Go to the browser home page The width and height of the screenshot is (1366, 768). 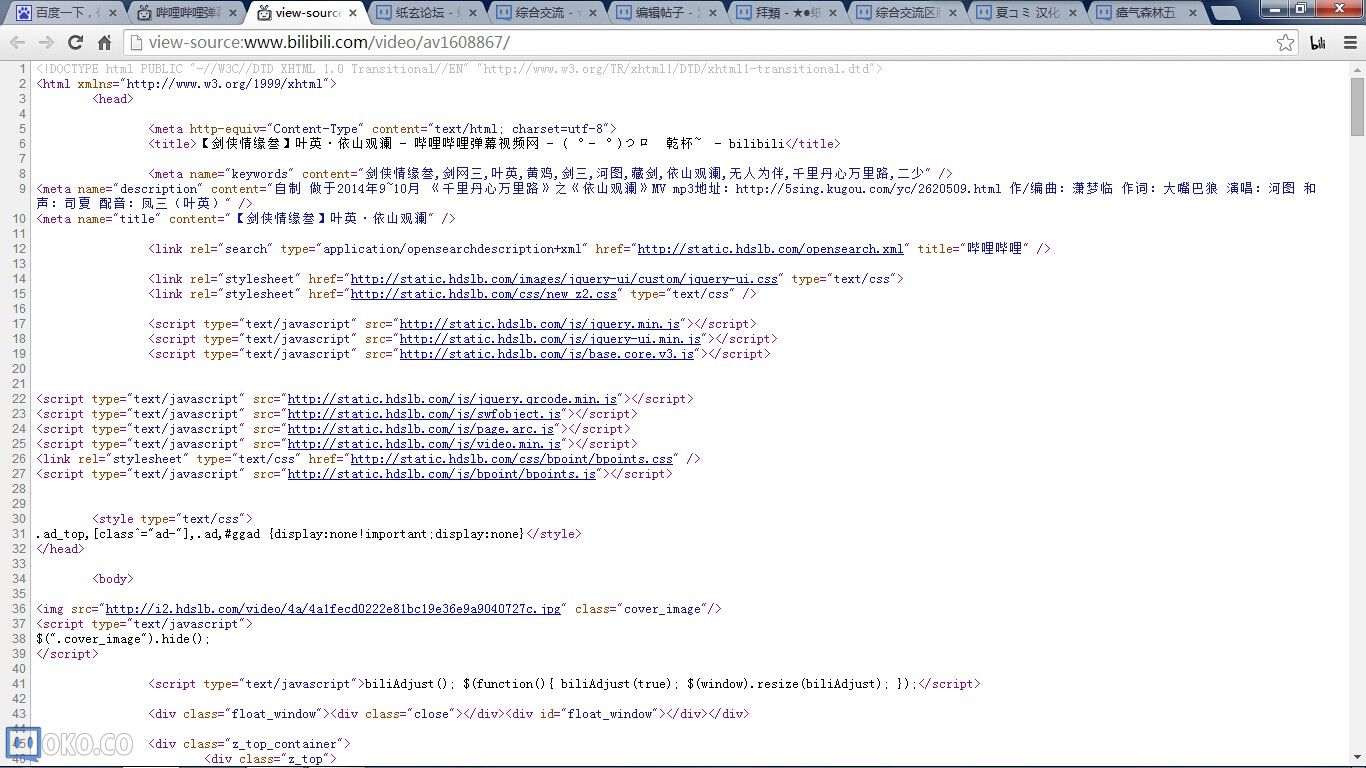[x=104, y=43]
